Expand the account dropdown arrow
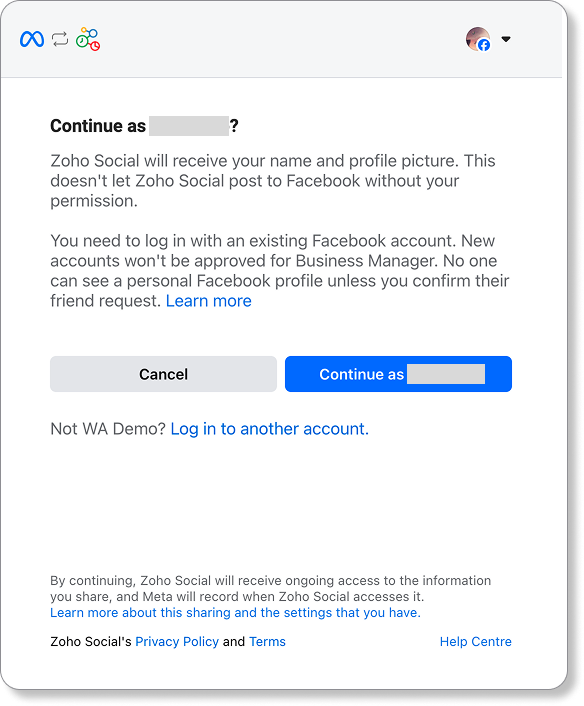 pos(506,39)
